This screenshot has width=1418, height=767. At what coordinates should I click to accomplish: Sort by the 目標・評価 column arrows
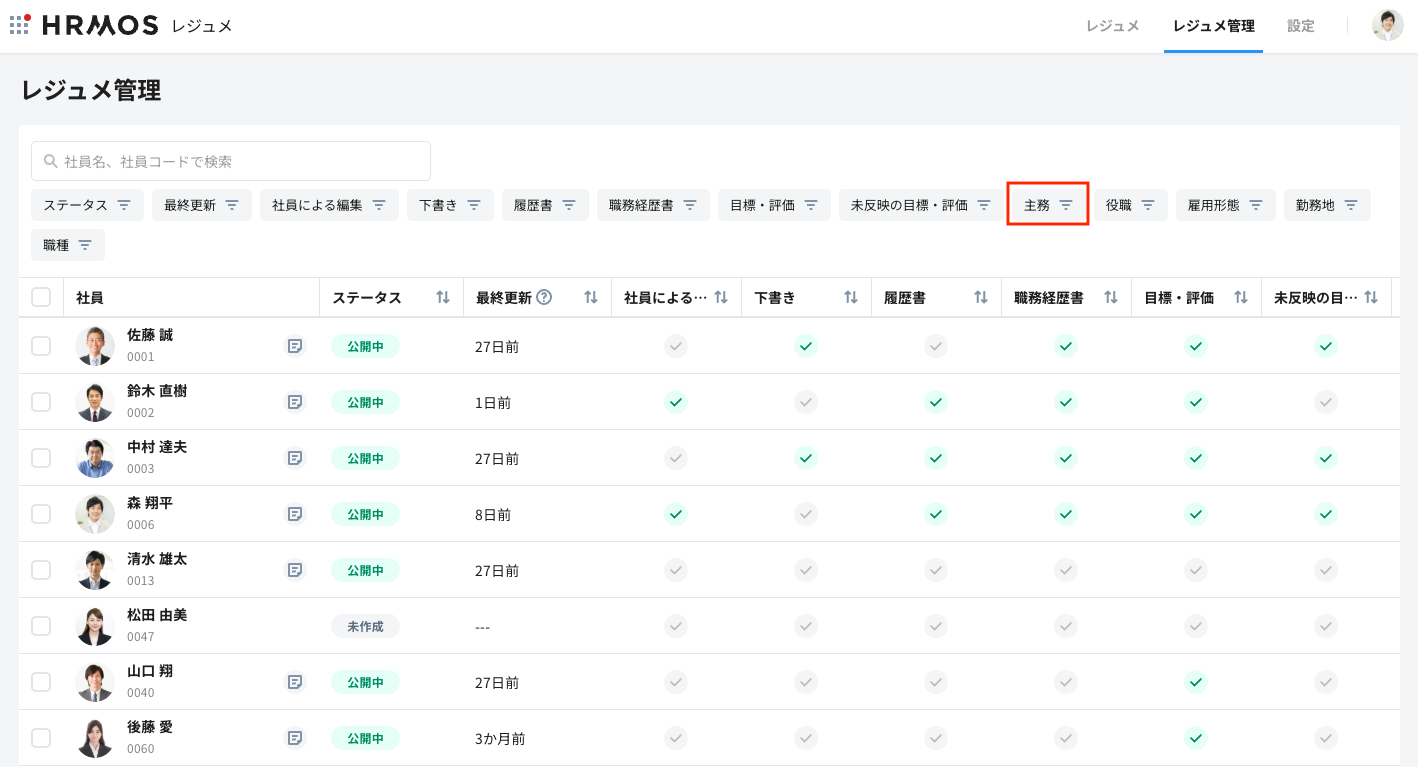click(1241, 297)
